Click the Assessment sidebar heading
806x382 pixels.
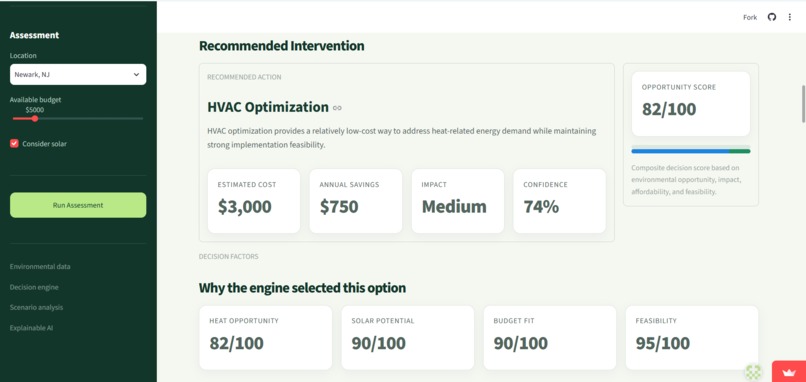click(34, 35)
